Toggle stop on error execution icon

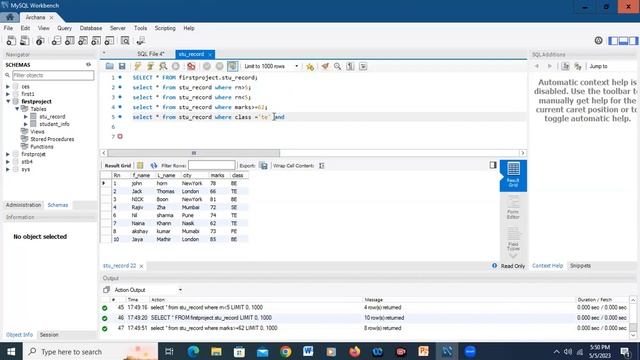click(x=191, y=66)
